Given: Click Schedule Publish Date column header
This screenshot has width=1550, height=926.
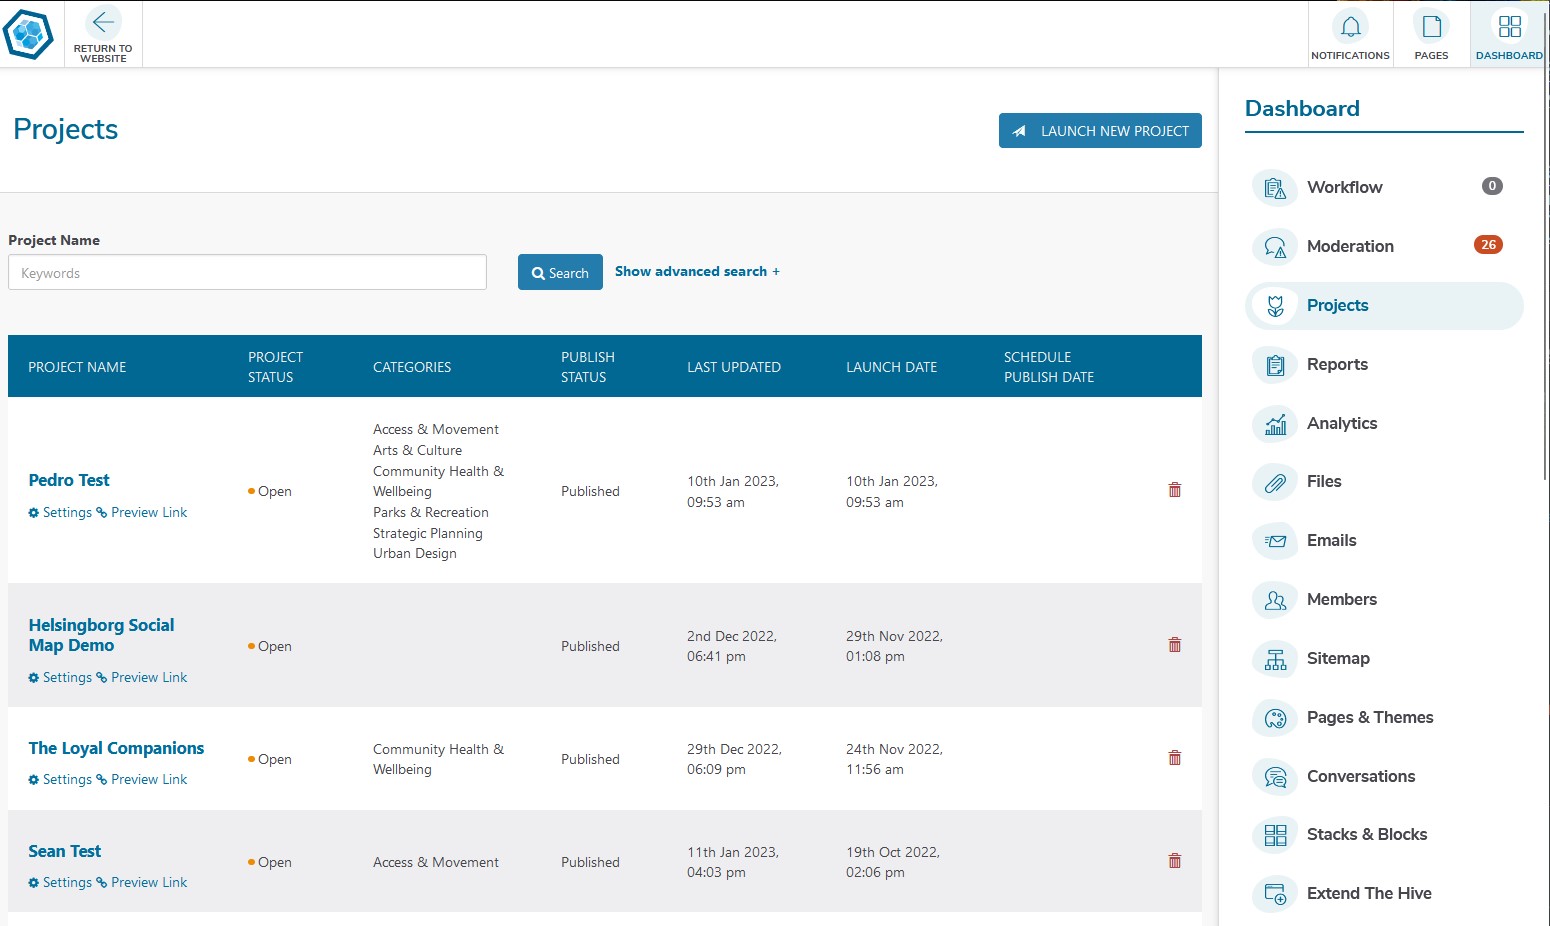Looking at the screenshot, I should tap(1049, 367).
